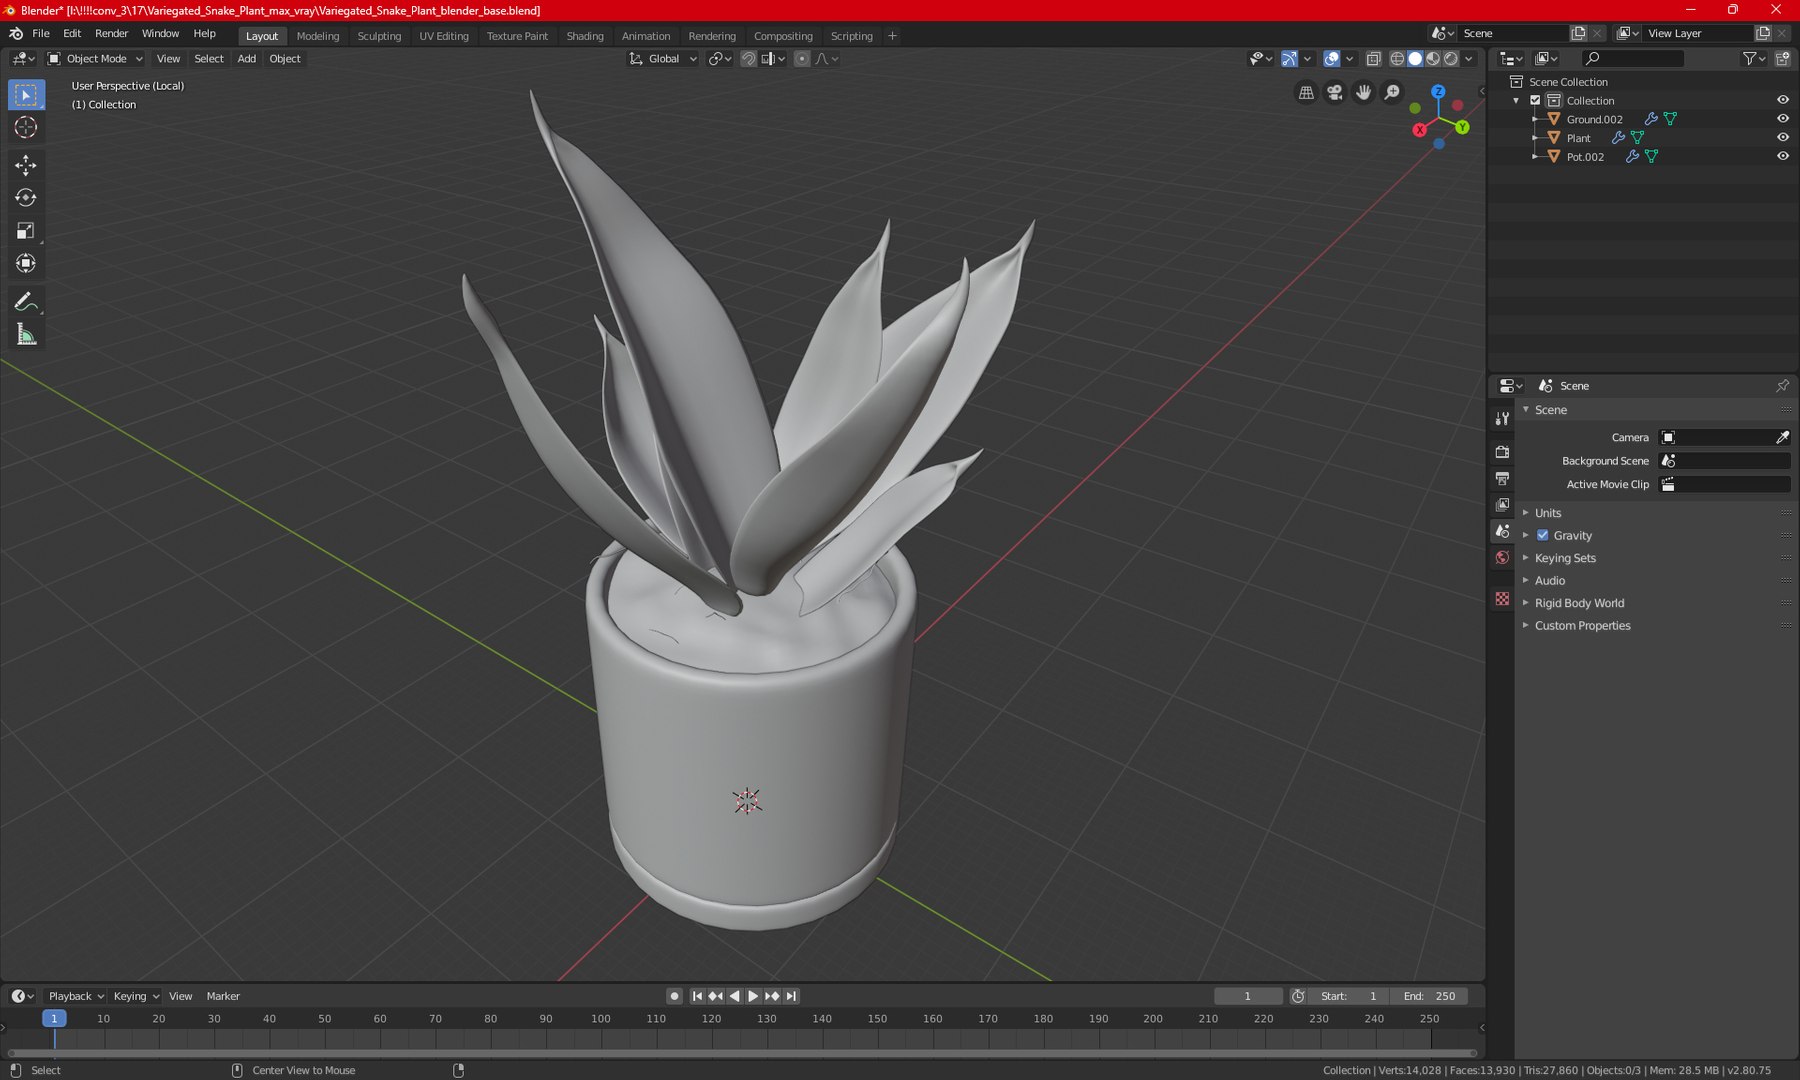The image size is (1800, 1080).
Task: Open the World properties tab
Action: pyautogui.click(x=1502, y=558)
